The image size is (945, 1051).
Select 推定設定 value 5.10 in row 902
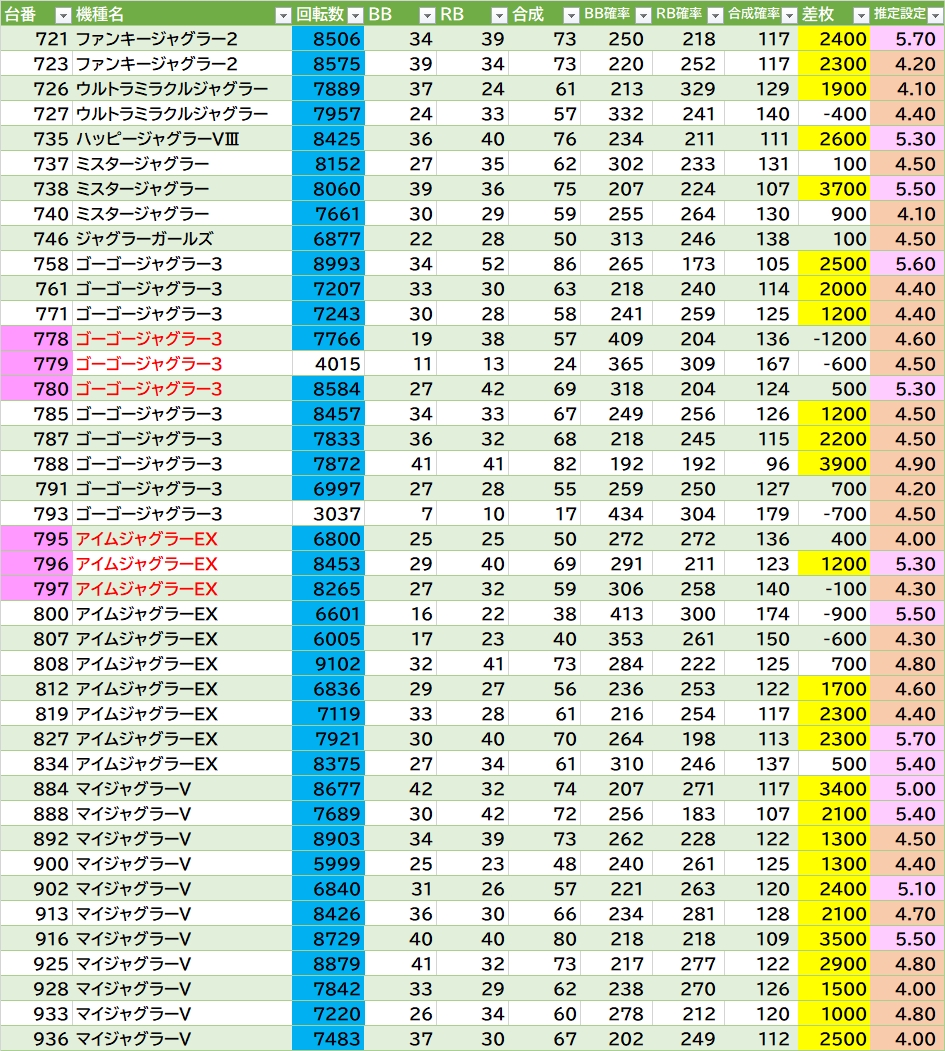click(x=907, y=889)
